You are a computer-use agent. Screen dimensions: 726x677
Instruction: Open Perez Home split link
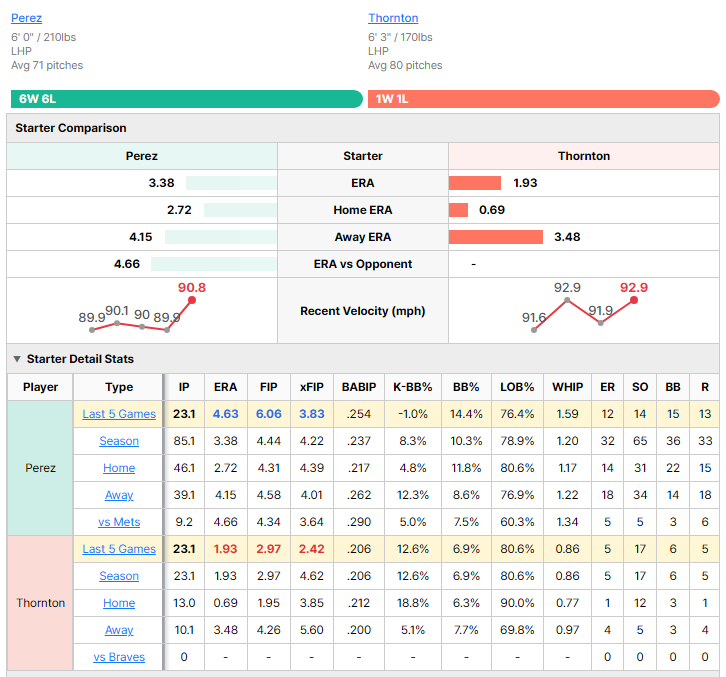[x=119, y=468]
